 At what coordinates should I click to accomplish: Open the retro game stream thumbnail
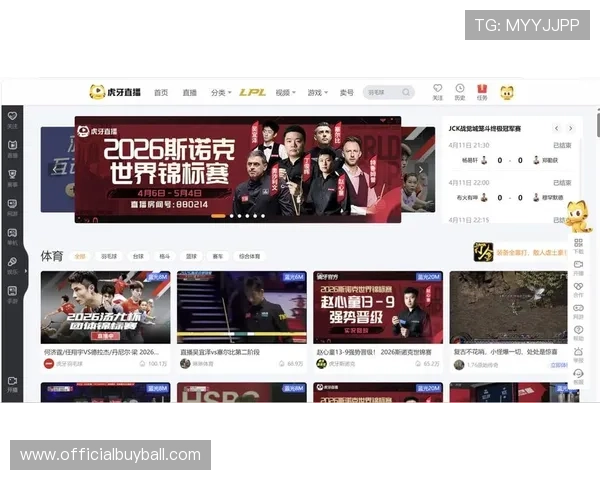click(509, 307)
